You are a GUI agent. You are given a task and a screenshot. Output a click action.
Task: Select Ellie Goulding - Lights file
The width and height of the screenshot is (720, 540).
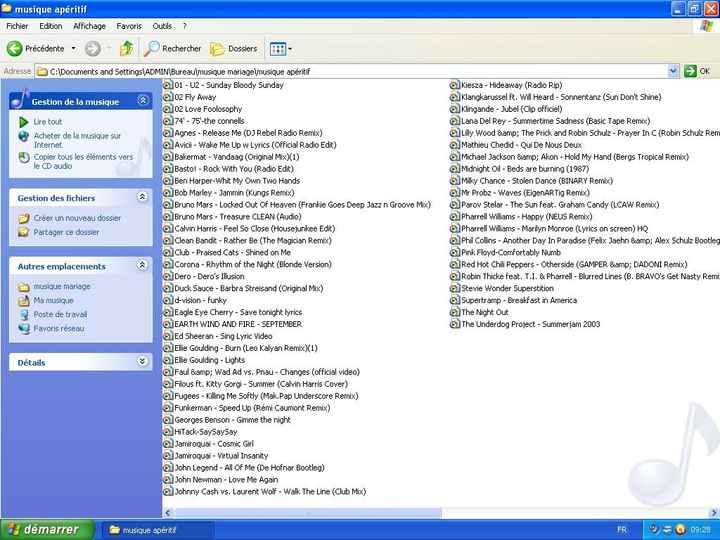[209, 360]
